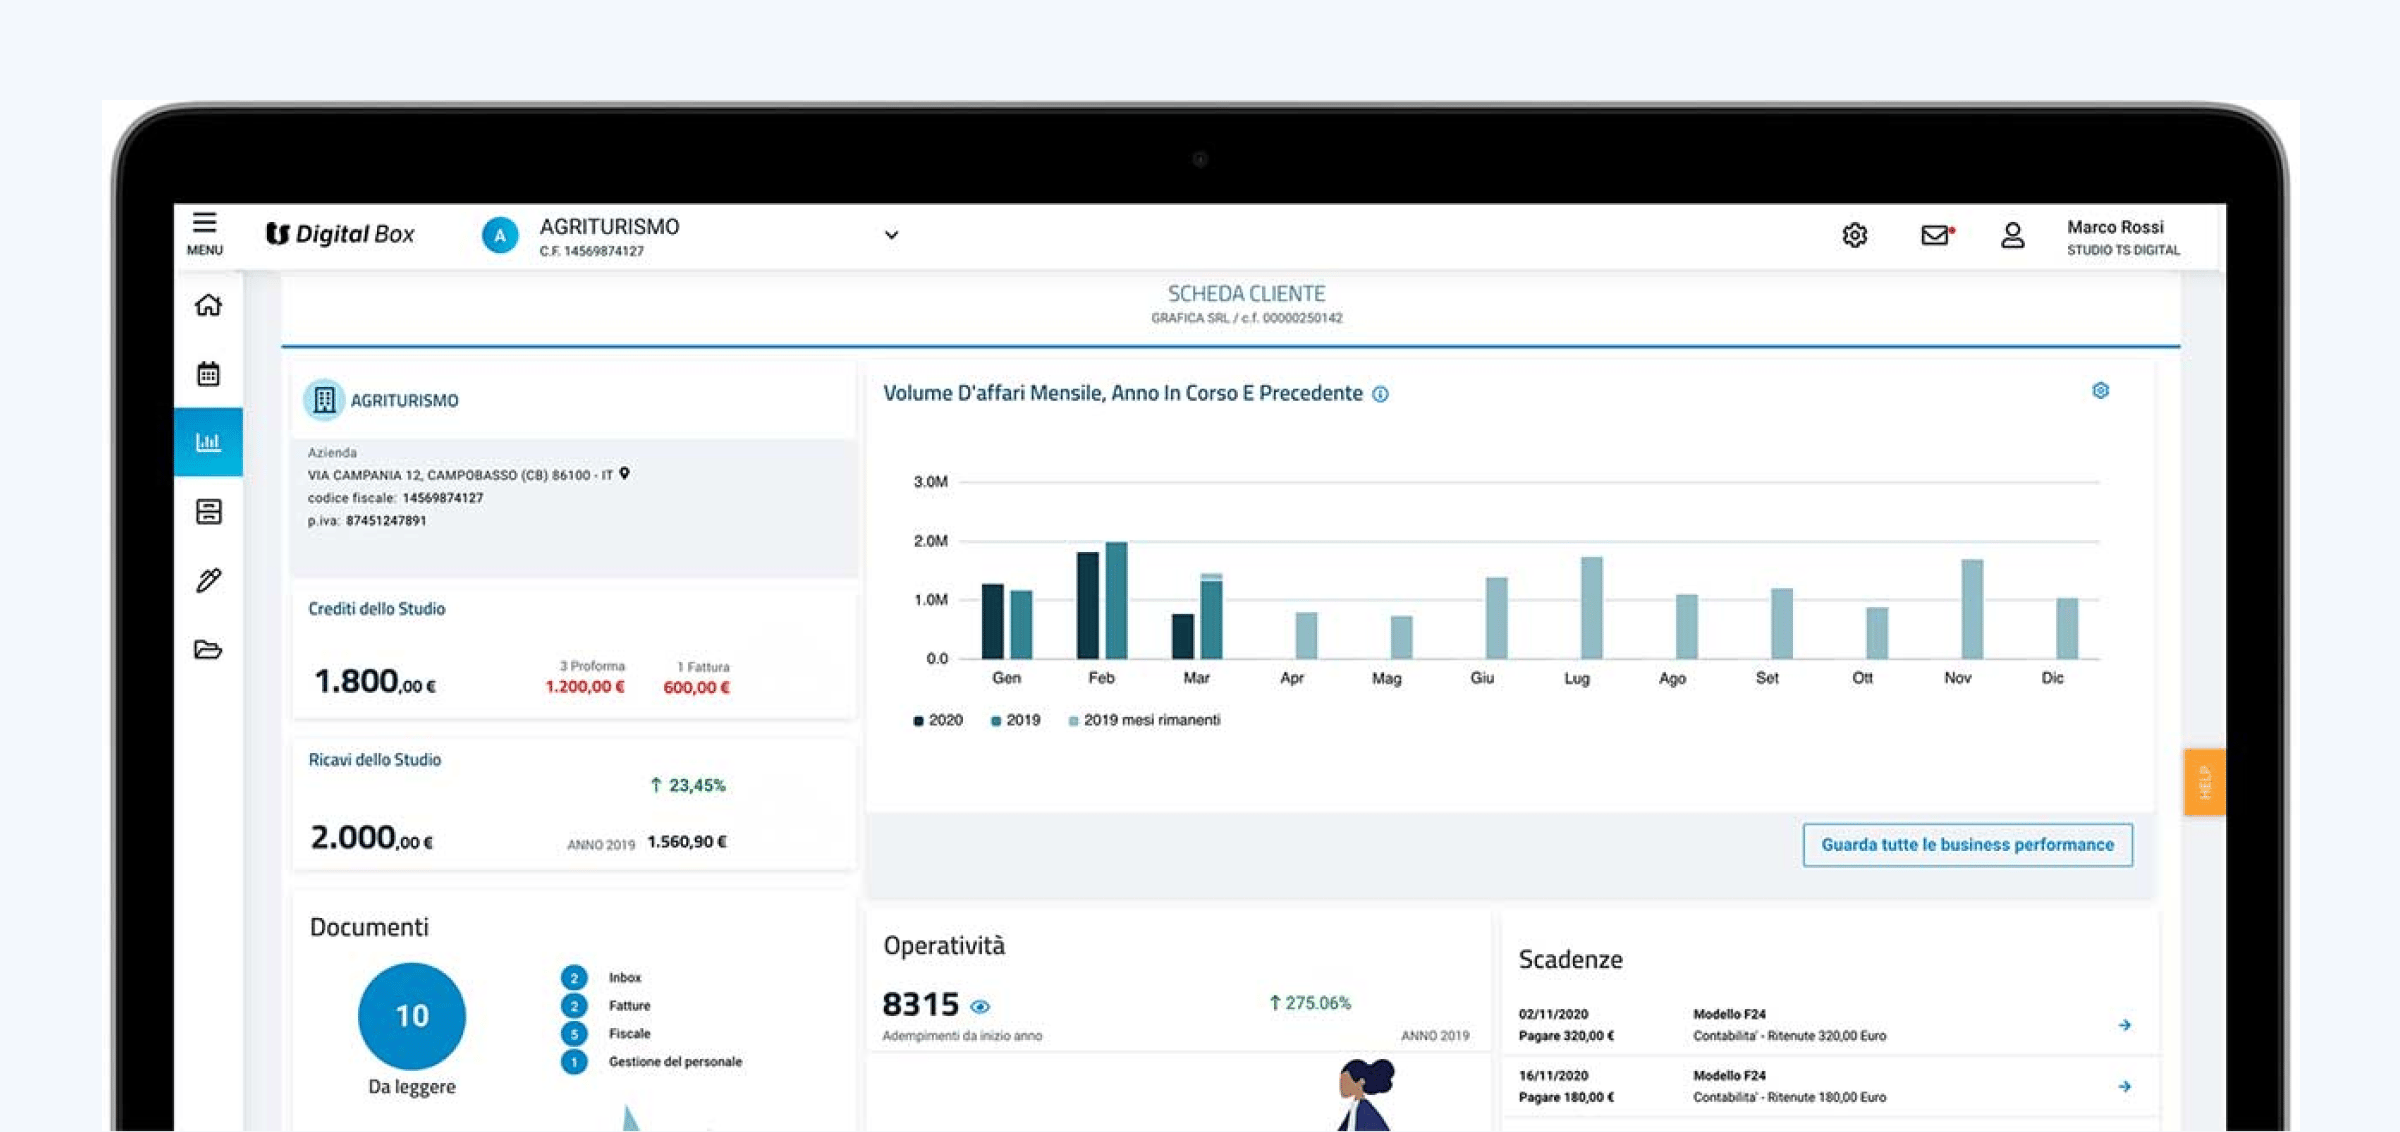The height and width of the screenshot is (1132, 2400).
Task: Open the orange HELP tab
Action: [2204, 782]
